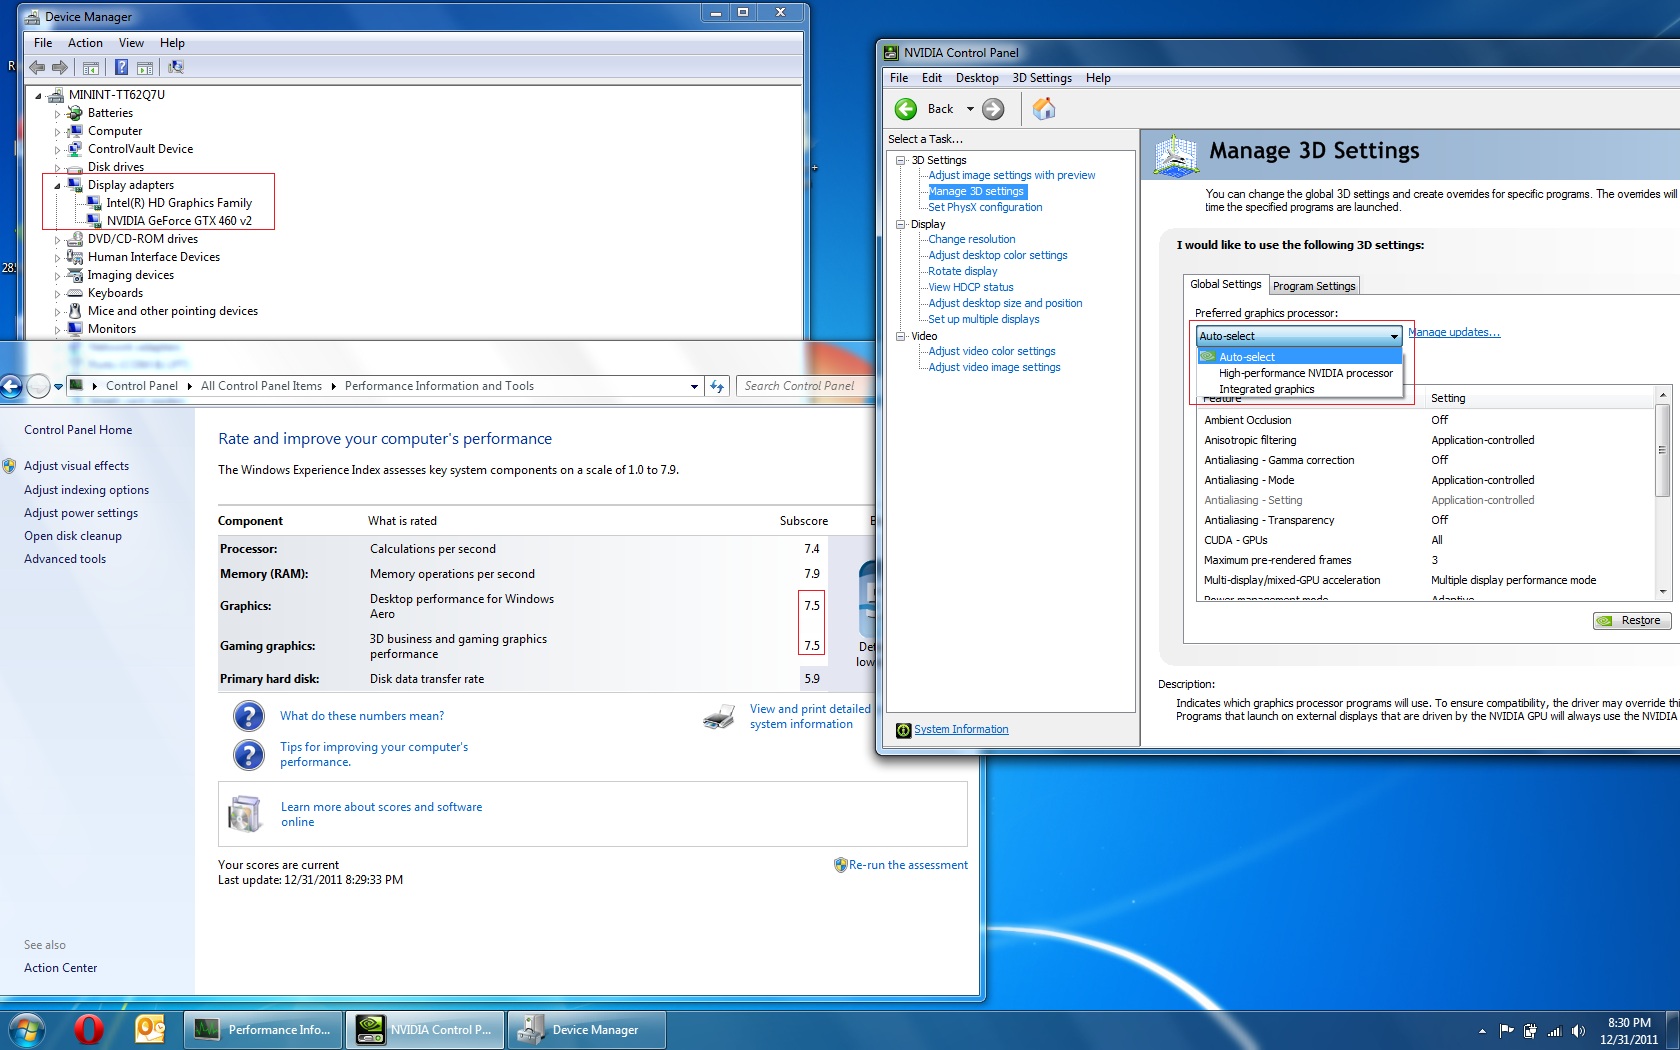This screenshot has height=1050, width=1680.
Task: Click the Mice and other pointing devices icon
Action: [75, 311]
